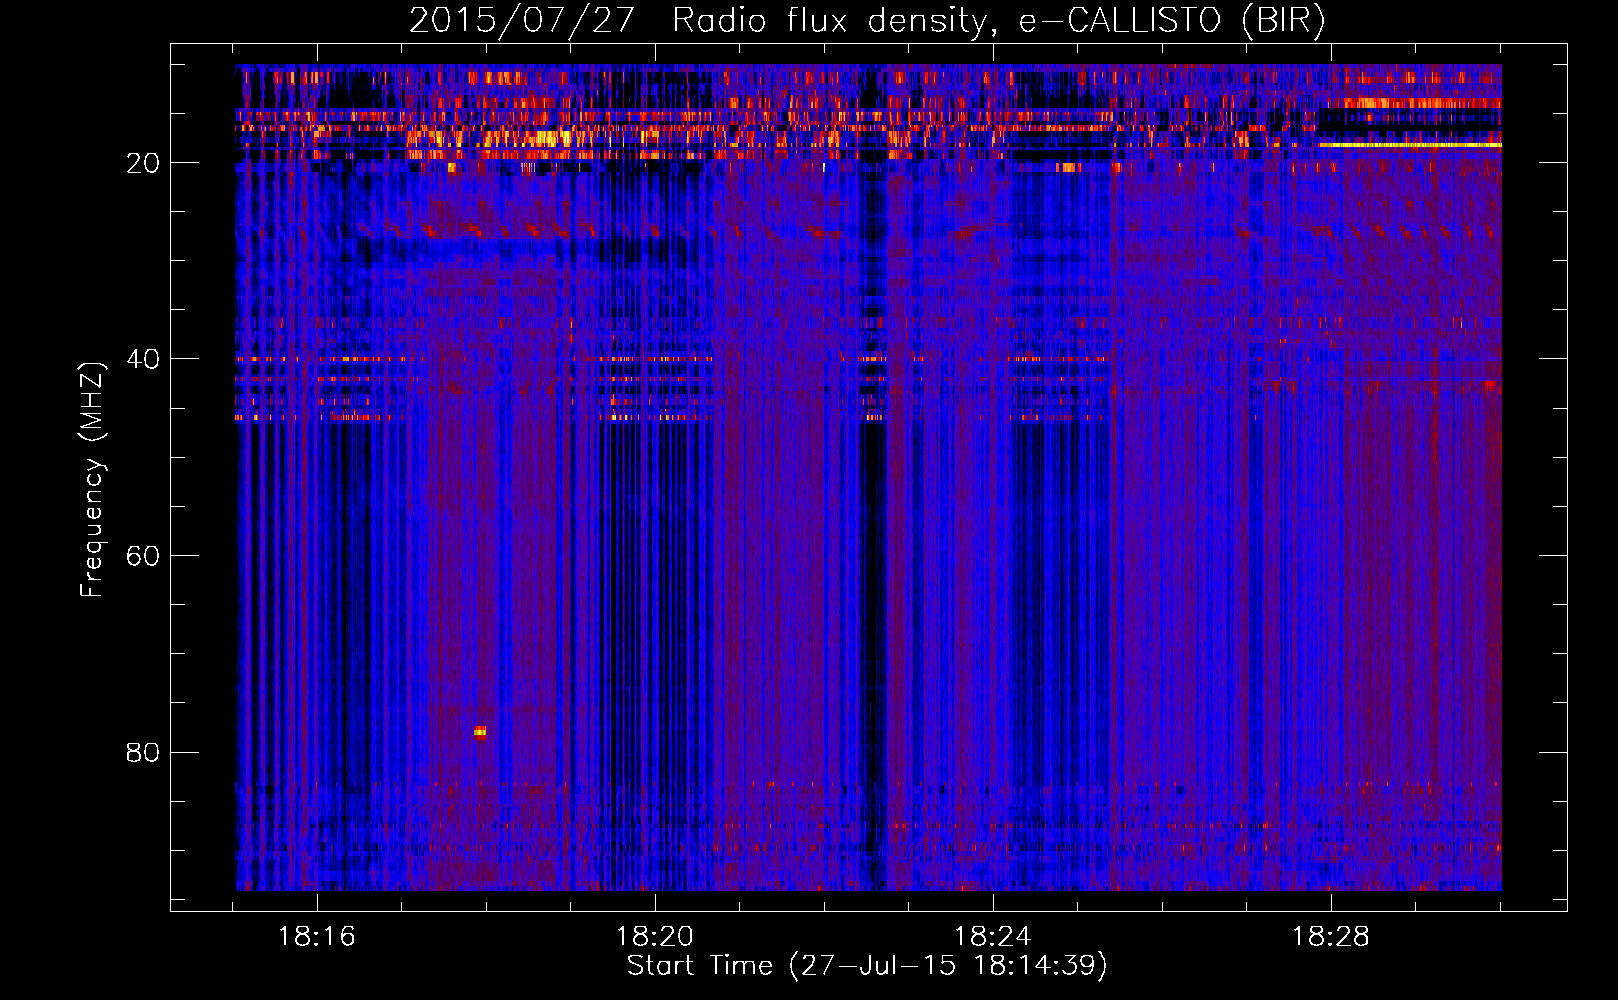The height and width of the screenshot is (1000, 1618).
Task: Click the 18:16 time tick label
Action: [x=317, y=937]
